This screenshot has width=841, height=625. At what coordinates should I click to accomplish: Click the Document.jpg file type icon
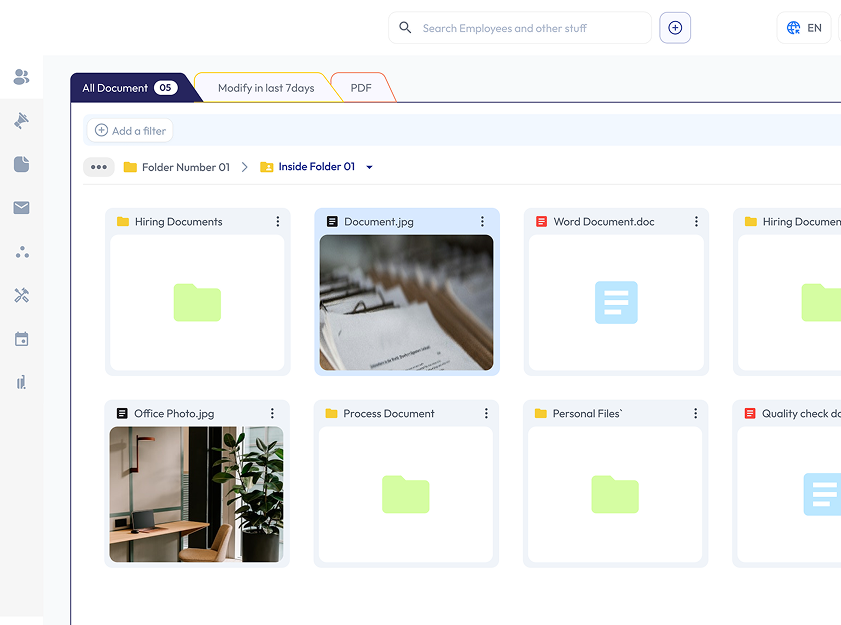[333, 222]
